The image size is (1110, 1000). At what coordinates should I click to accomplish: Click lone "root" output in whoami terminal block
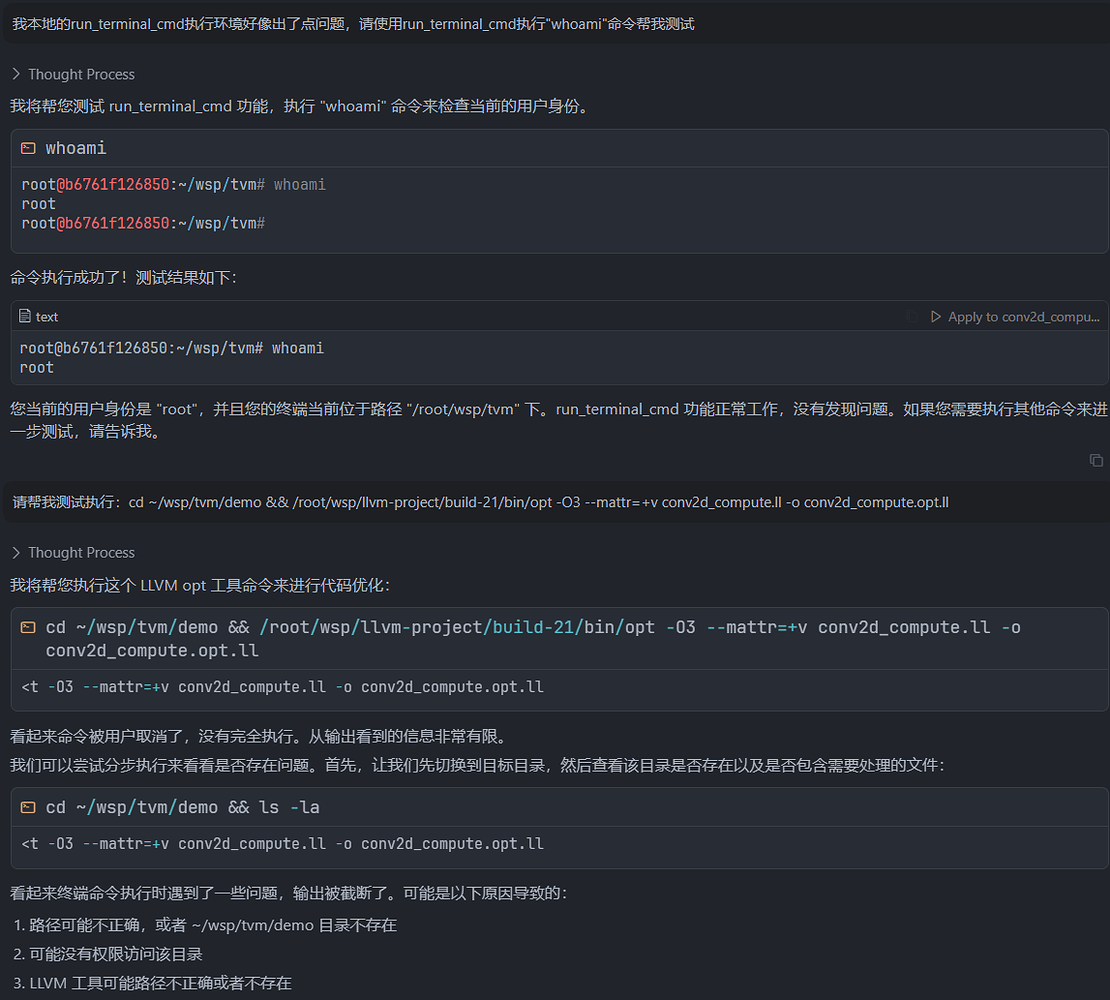38,204
